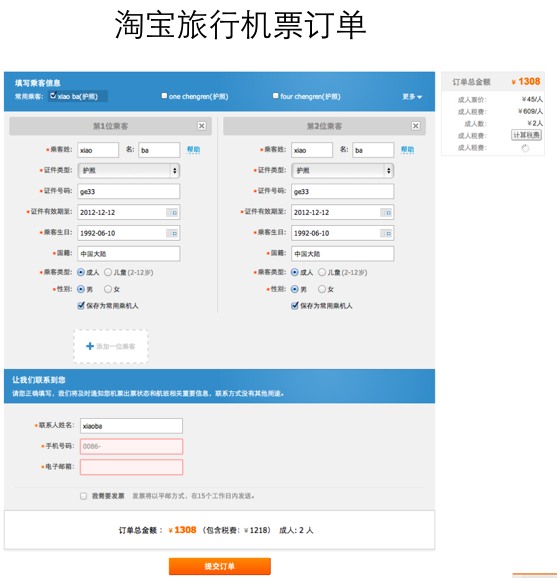Screen dimensions: 559x579
Task: Focus the 电子邮箱 email field
Action: [131, 467]
